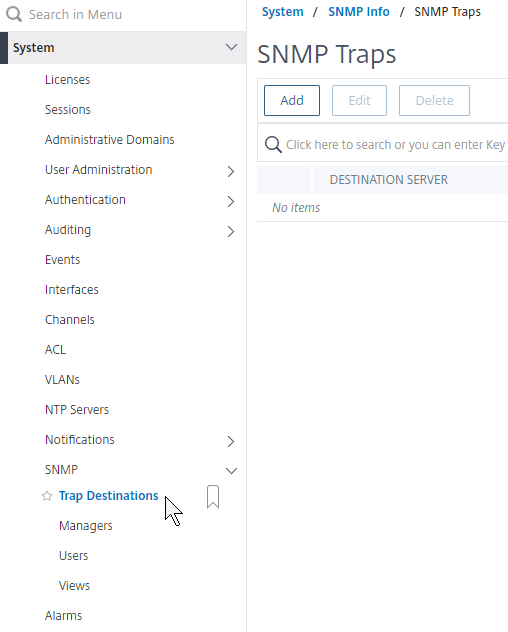This screenshot has width=508, height=632.
Task: Click the menu search magnifier icon
Action: click(14, 14)
